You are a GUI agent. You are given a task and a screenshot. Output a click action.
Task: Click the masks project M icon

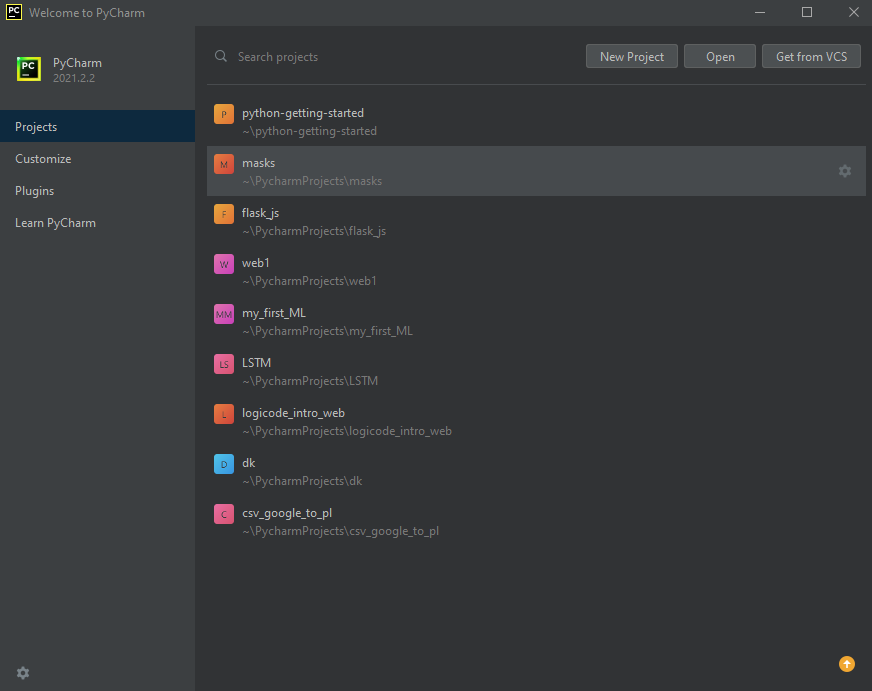(x=224, y=164)
